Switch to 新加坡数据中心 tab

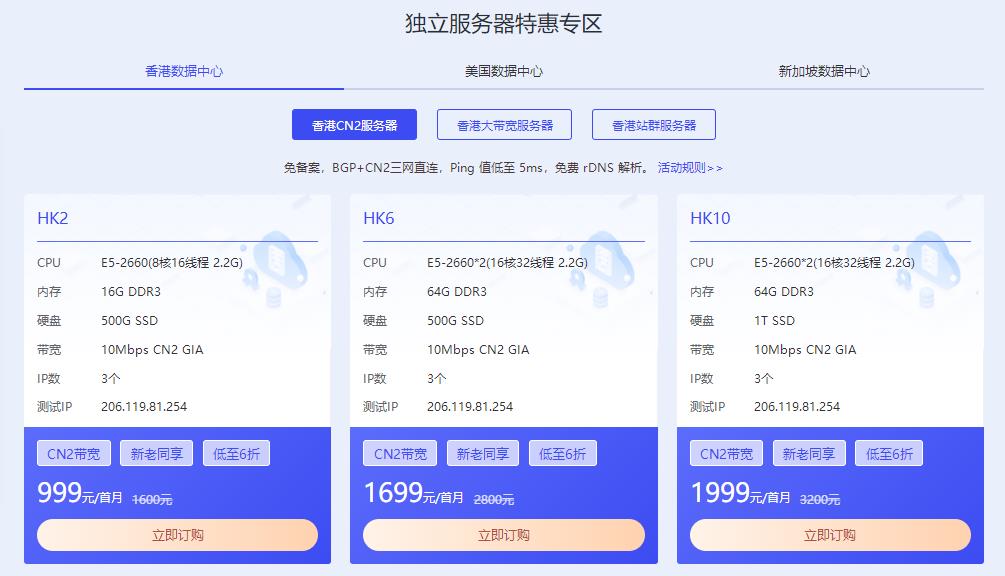pos(824,71)
